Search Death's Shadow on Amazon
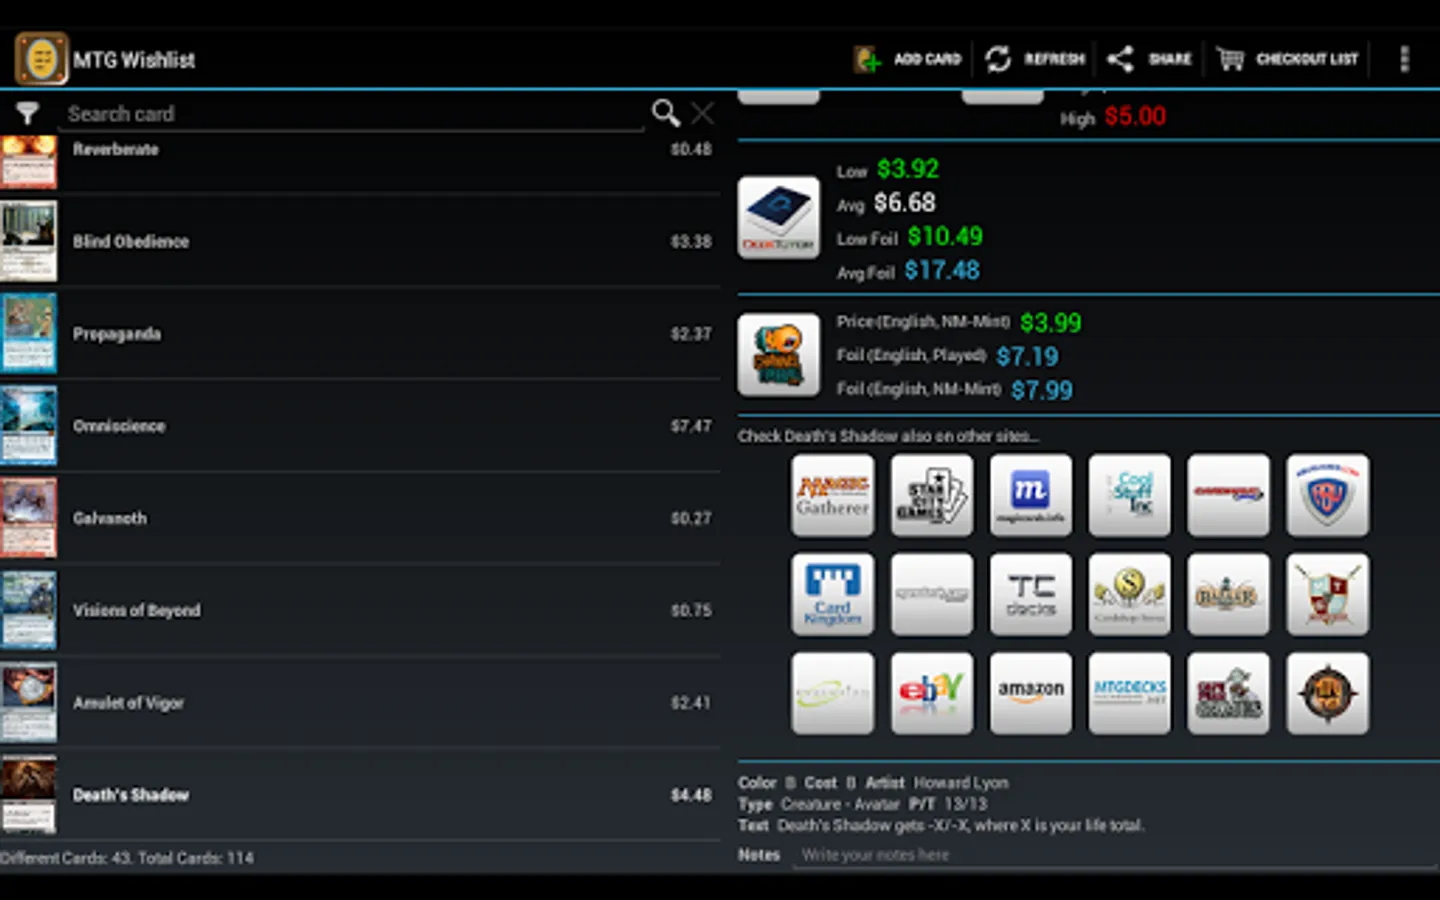Screen dimensions: 1440x900 (x=1031, y=694)
